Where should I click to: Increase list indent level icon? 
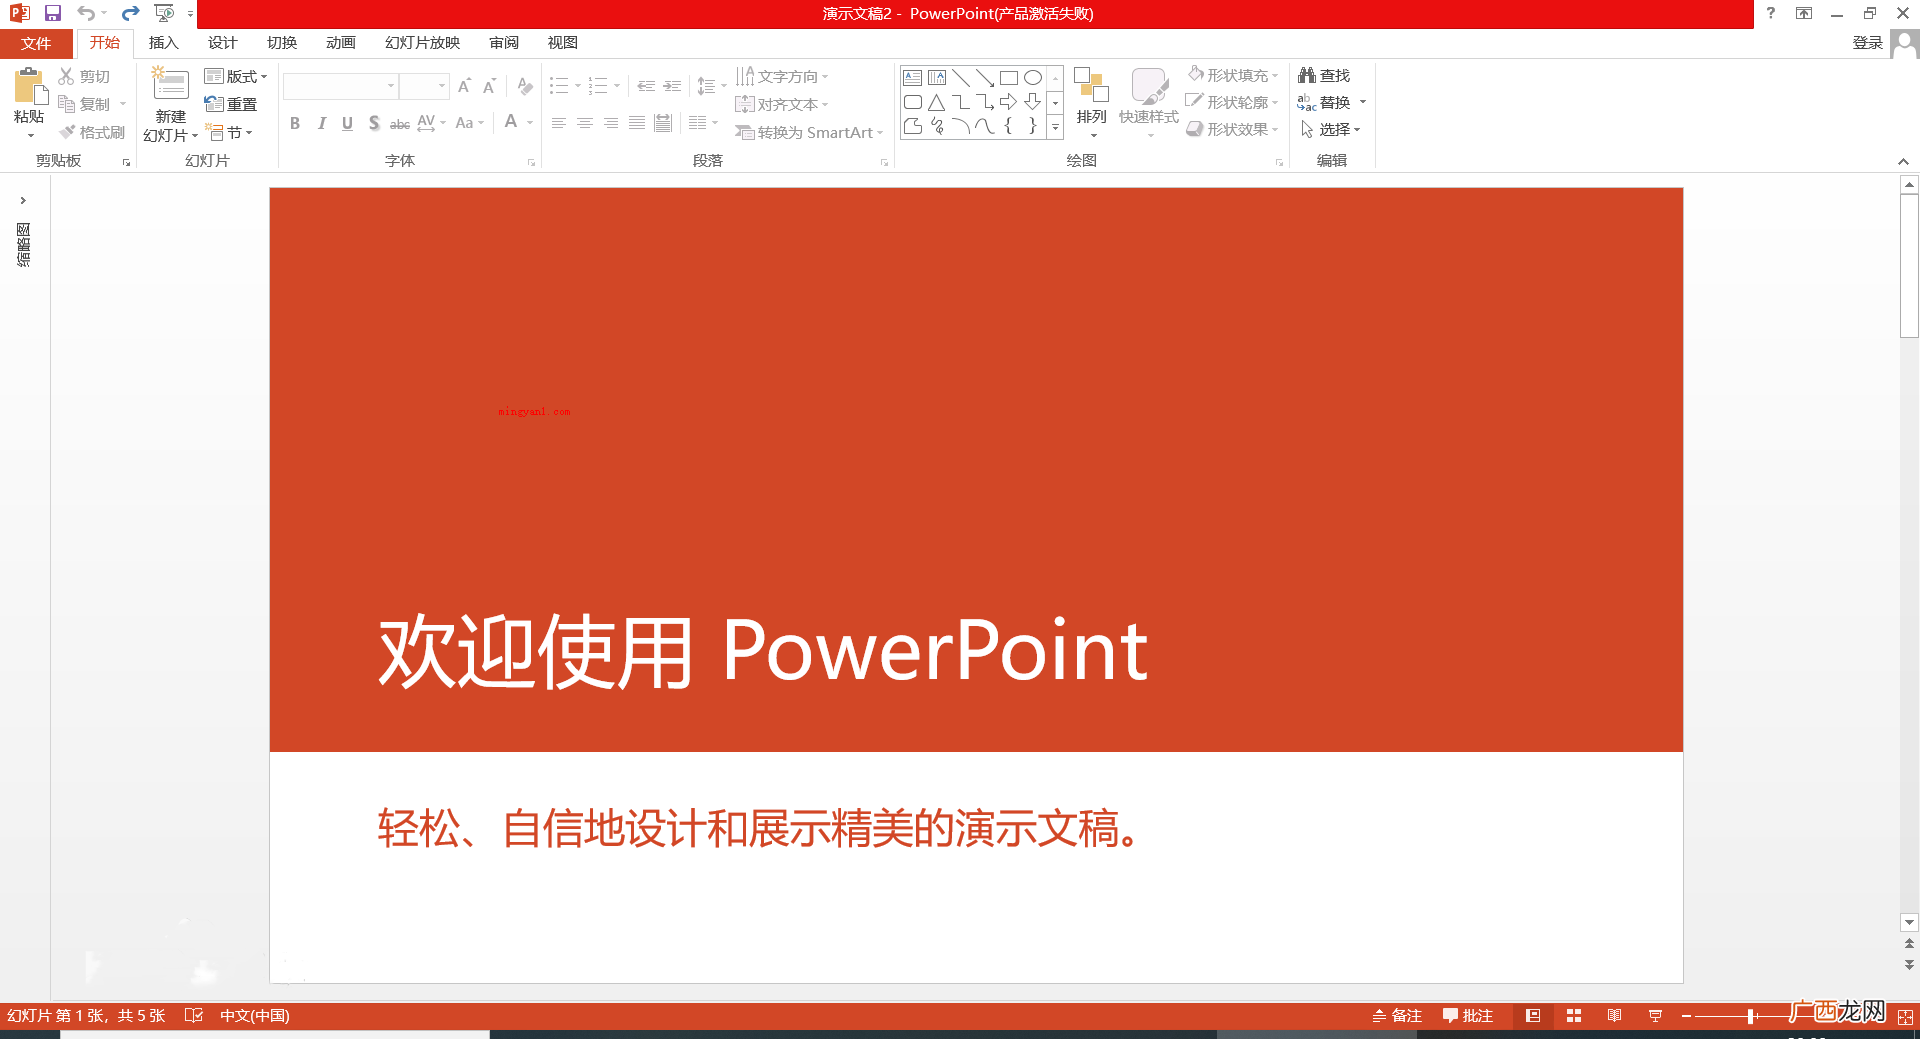click(x=672, y=86)
